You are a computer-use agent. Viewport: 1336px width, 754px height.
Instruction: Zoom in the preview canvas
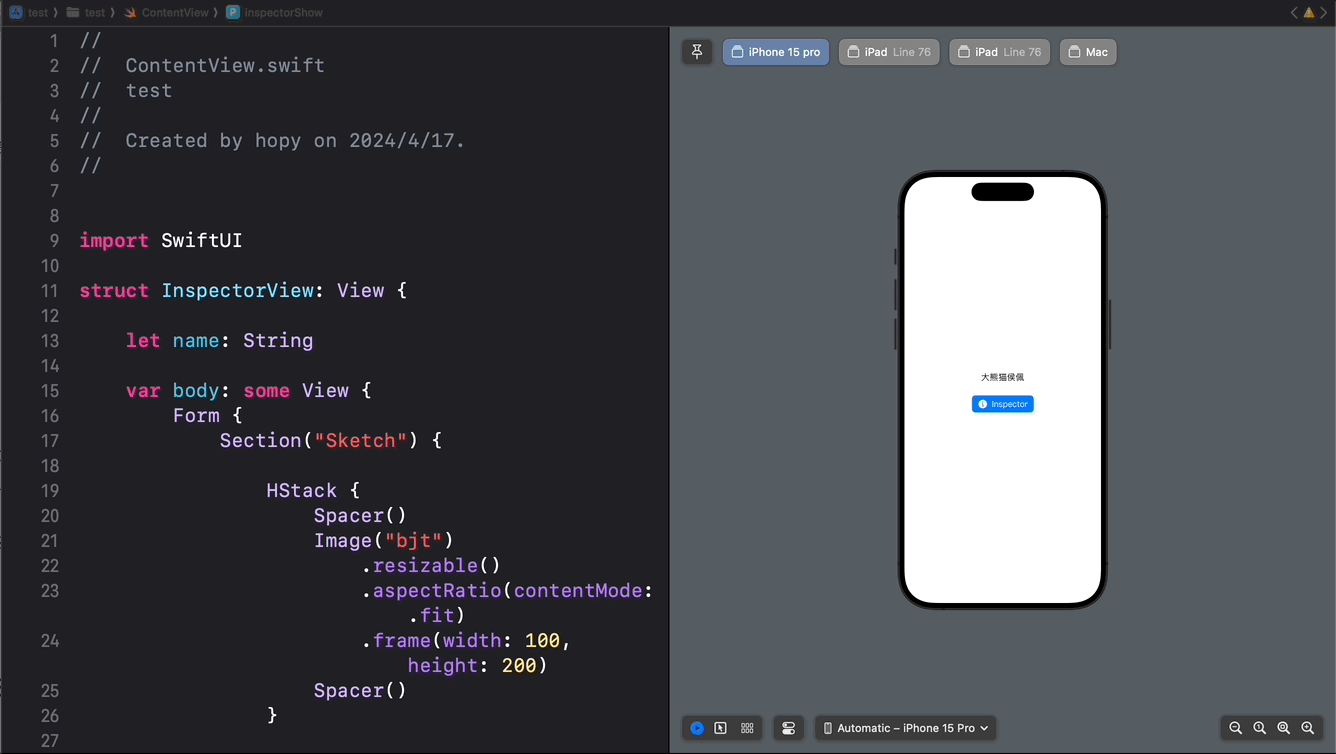point(1308,728)
